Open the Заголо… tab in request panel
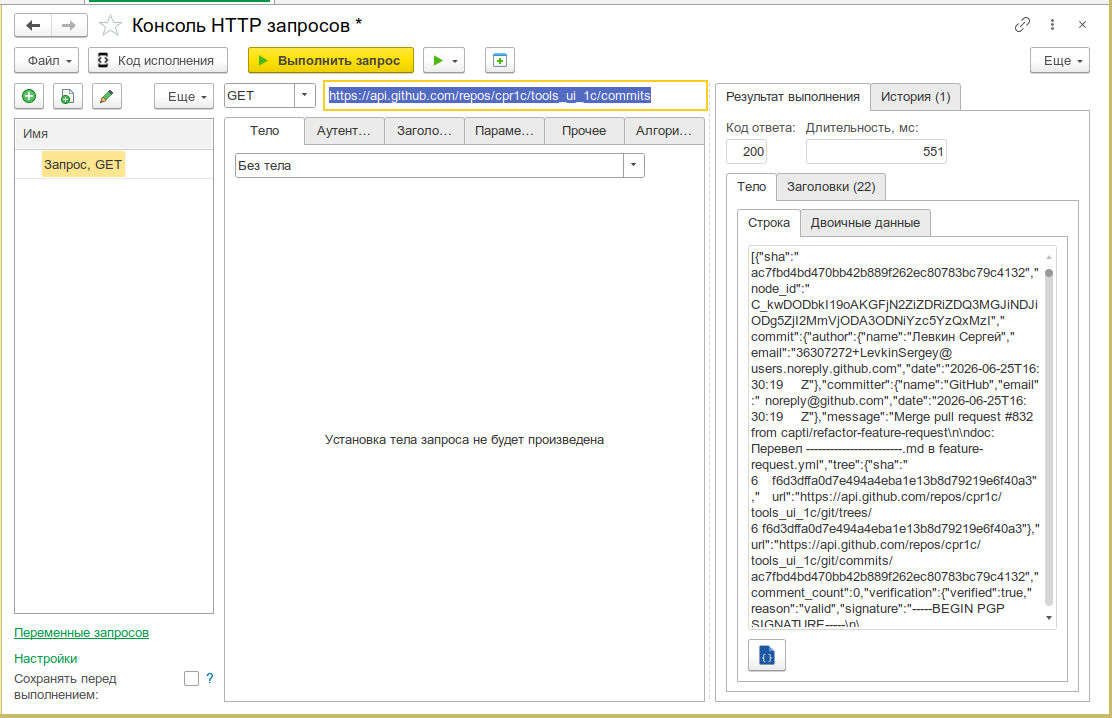The width and height of the screenshot is (1112, 718). [424, 131]
